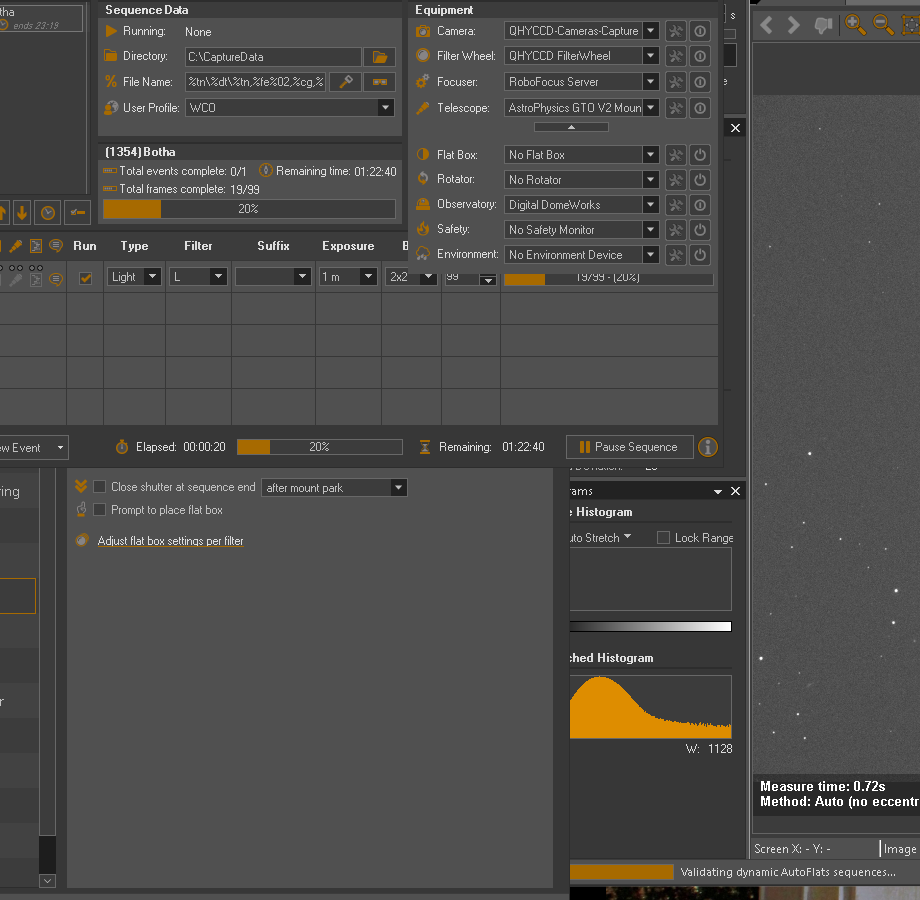920x900 pixels.
Task: Open the Exposure 1 m dropdown
Action: 369,277
